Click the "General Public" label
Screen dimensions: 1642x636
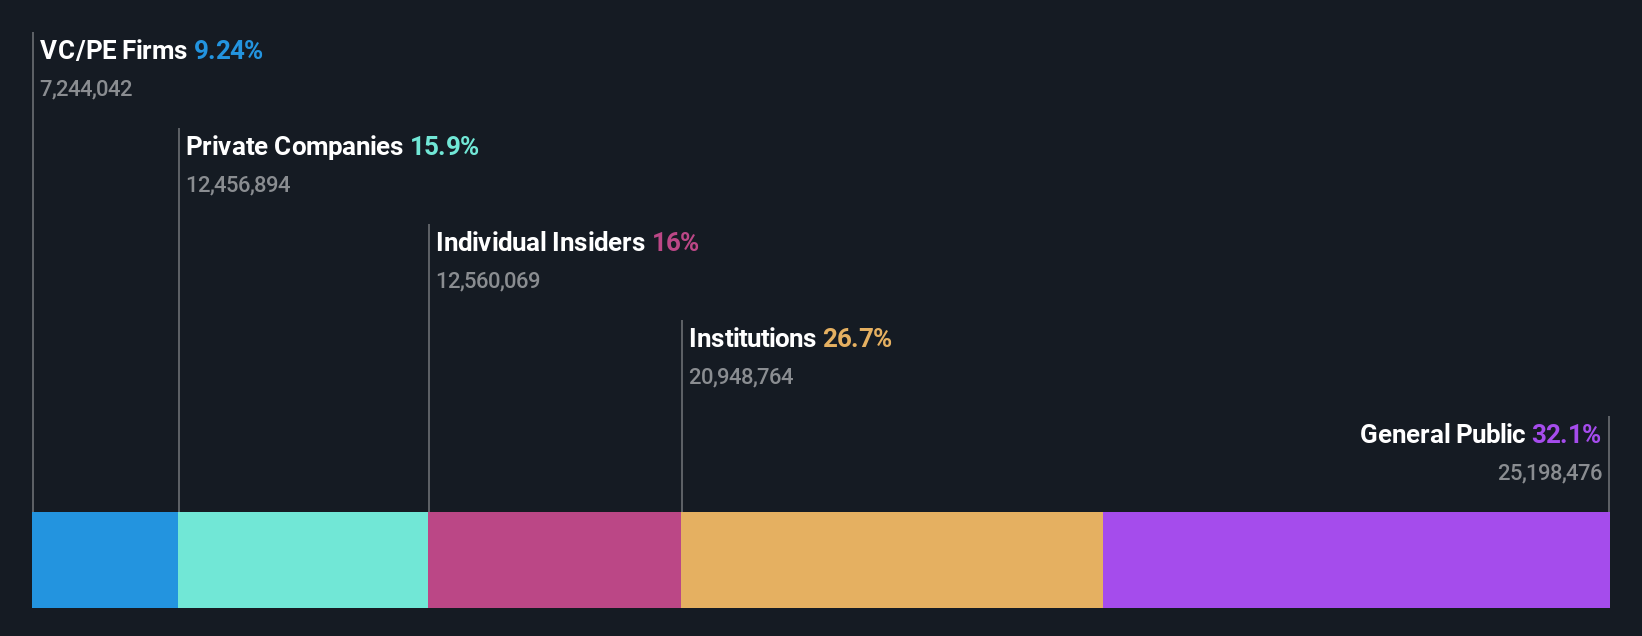pos(1442,434)
